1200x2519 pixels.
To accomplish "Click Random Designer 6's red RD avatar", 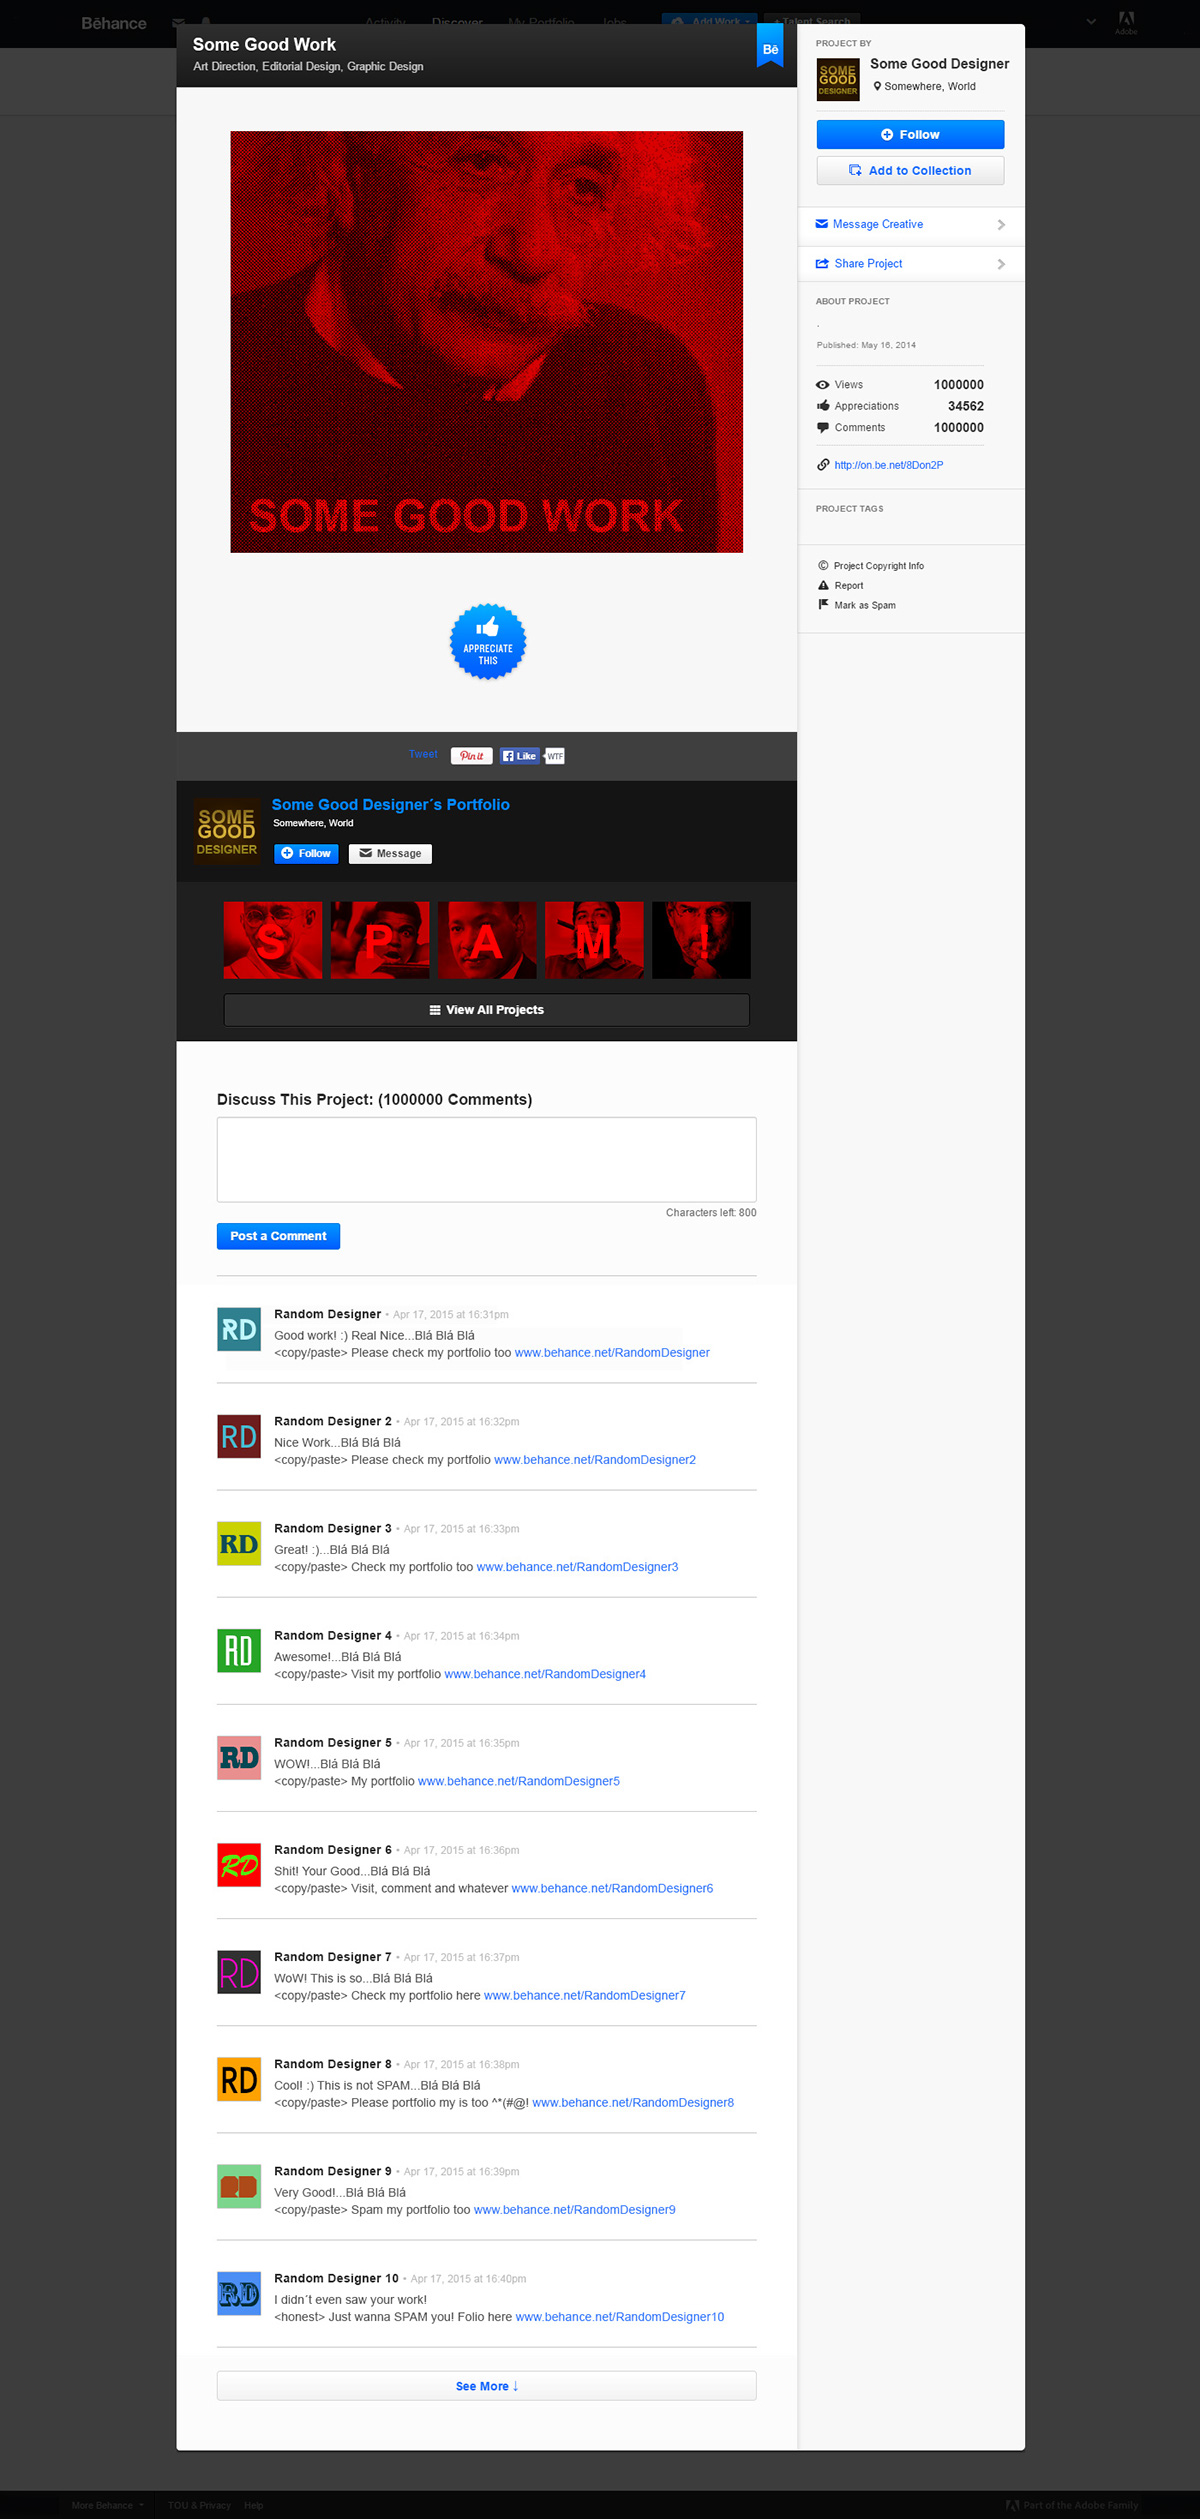I will coord(239,1864).
